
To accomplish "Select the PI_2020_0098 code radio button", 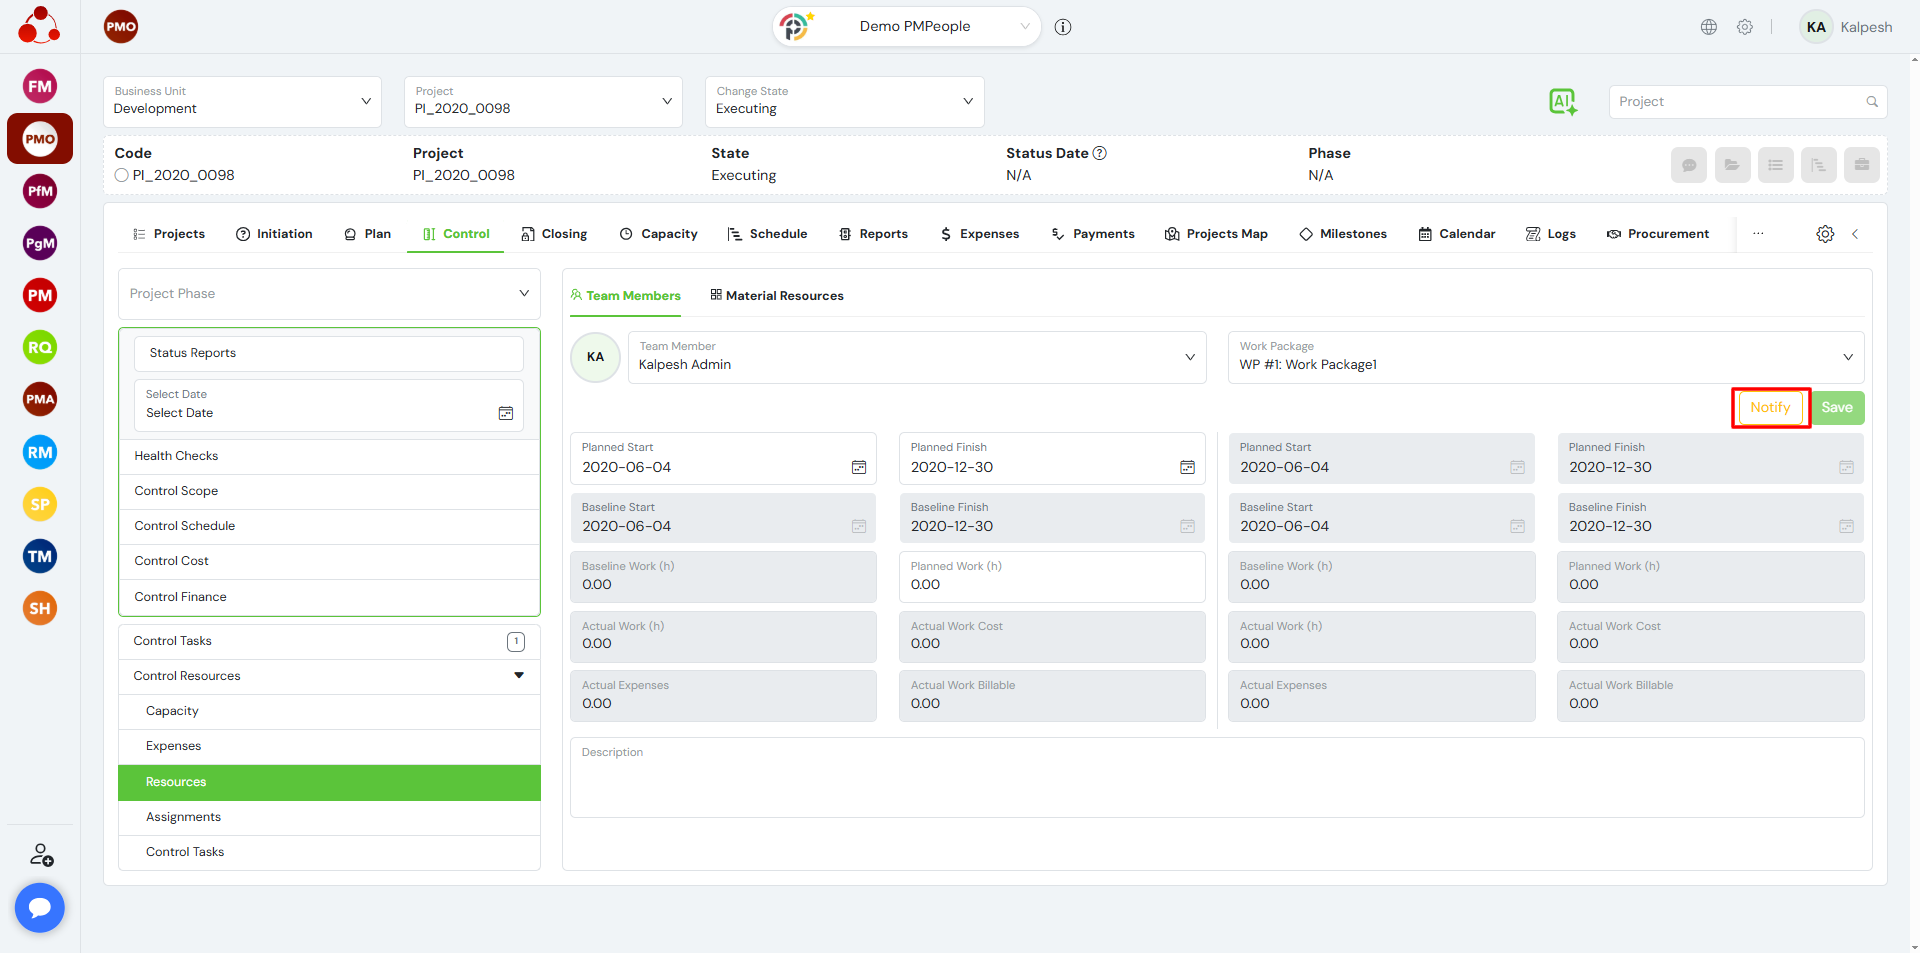I will [122, 175].
